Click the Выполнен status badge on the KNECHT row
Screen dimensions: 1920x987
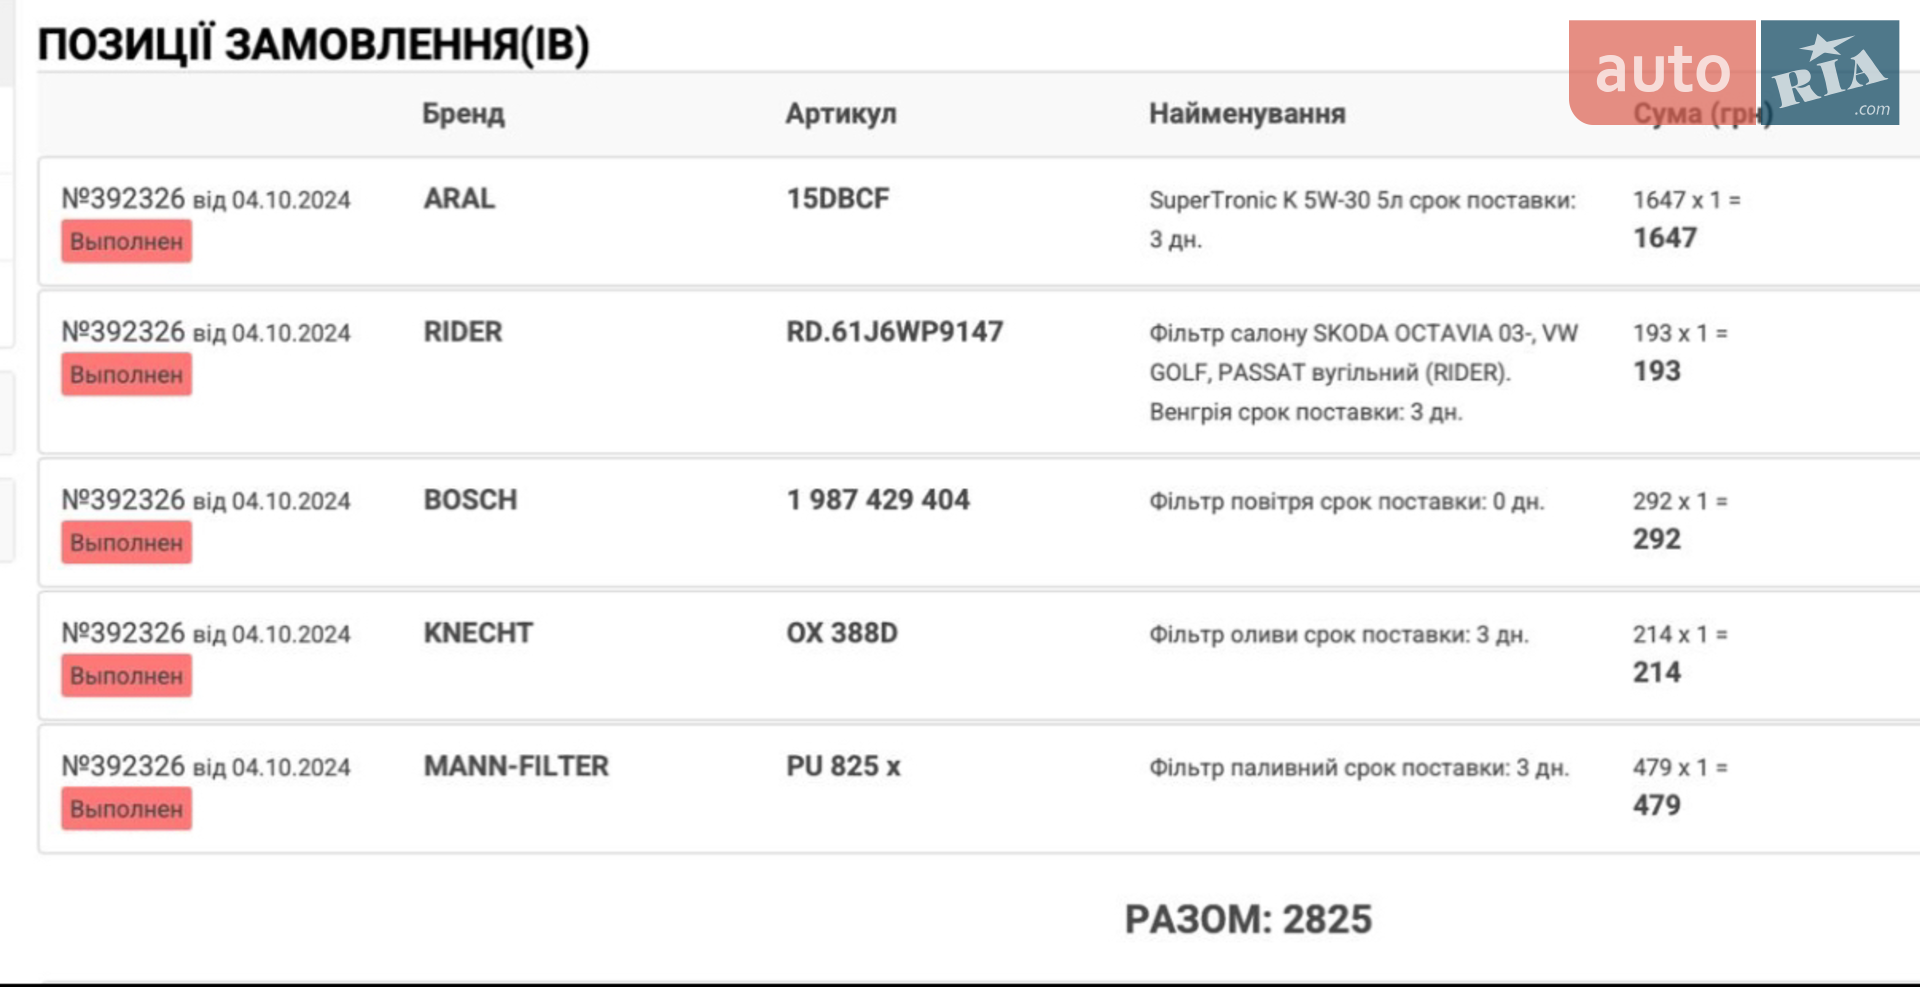[126, 676]
